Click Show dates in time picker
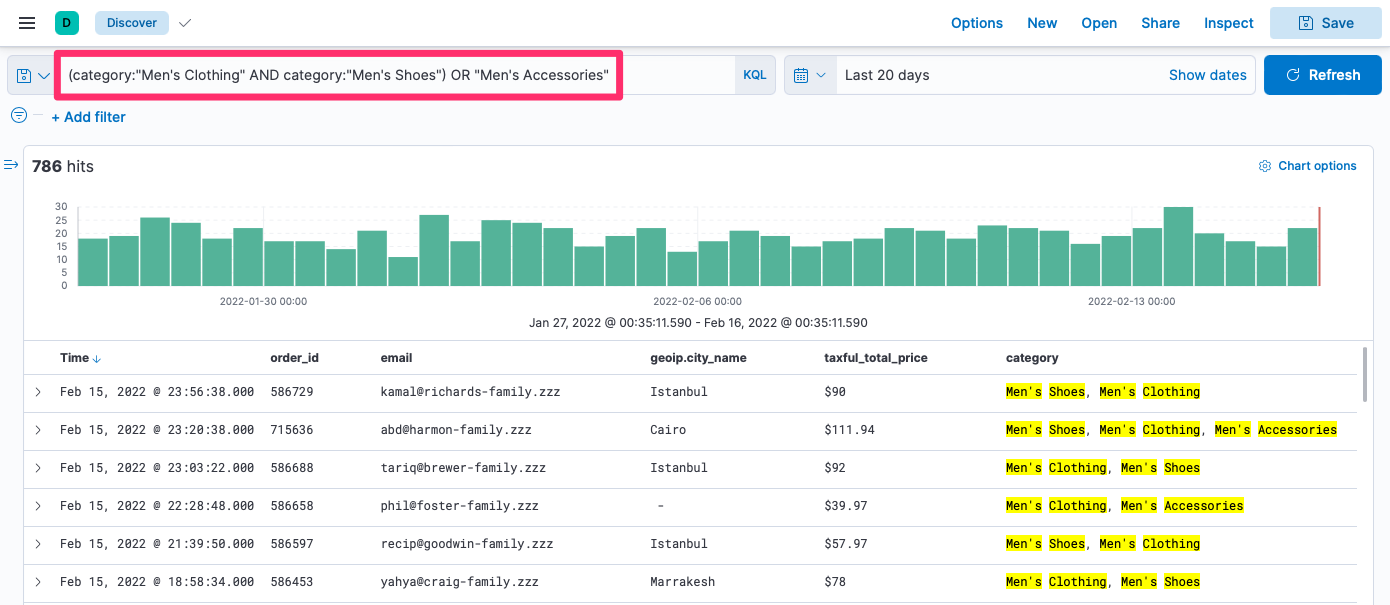This screenshot has height=605, width=1390. coord(1207,75)
